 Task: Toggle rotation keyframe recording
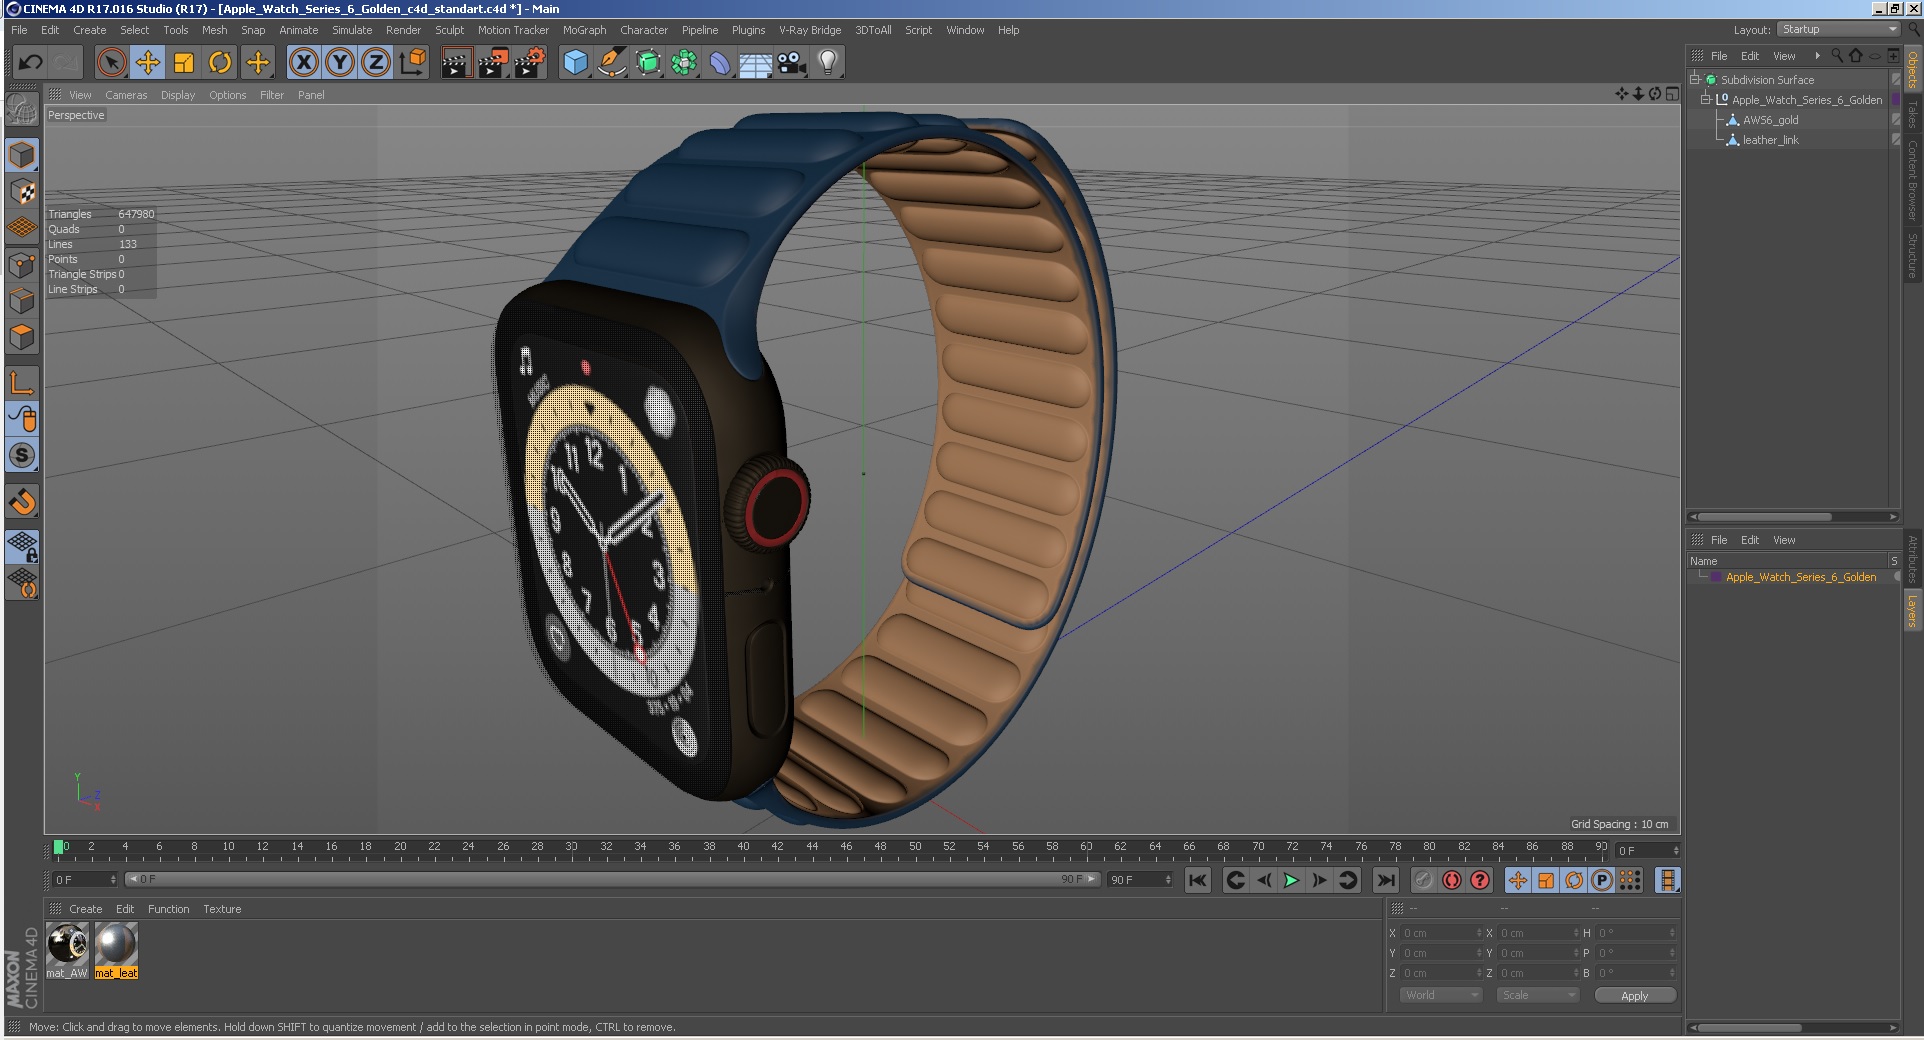pos(1573,880)
